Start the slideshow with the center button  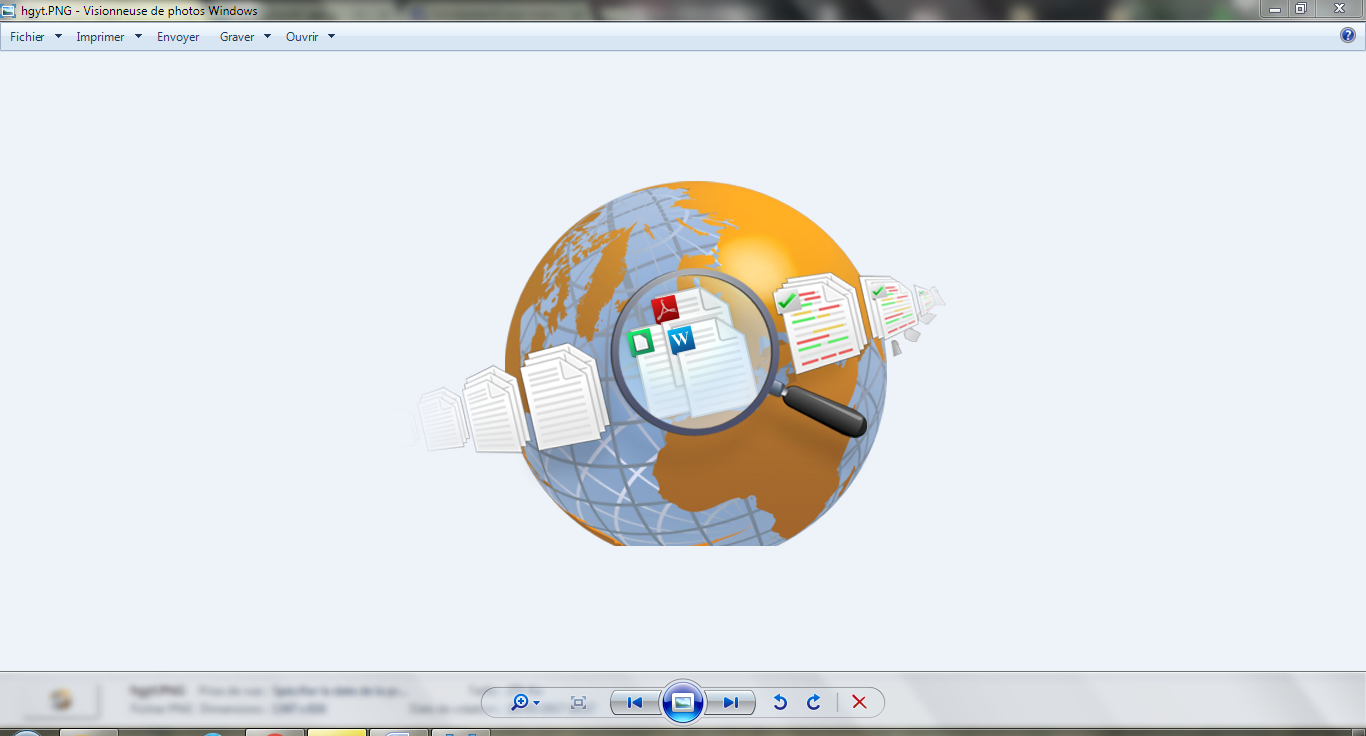(683, 703)
